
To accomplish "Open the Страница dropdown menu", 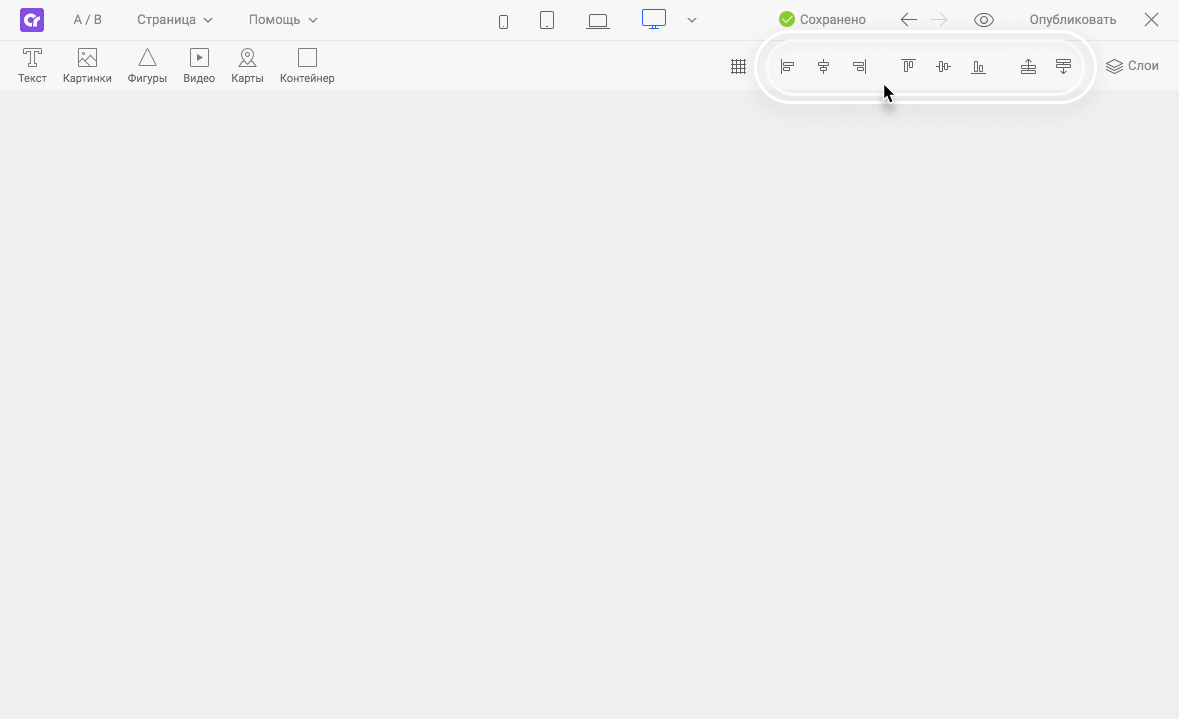I will point(175,20).
